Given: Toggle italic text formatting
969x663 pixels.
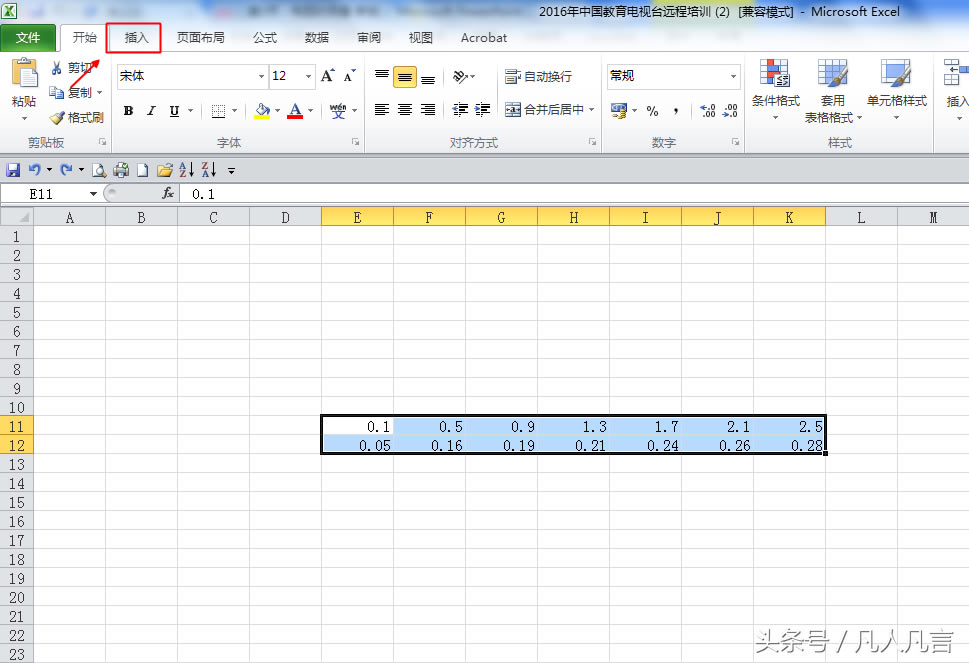Looking at the screenshot, I should (x=151, y=111).
